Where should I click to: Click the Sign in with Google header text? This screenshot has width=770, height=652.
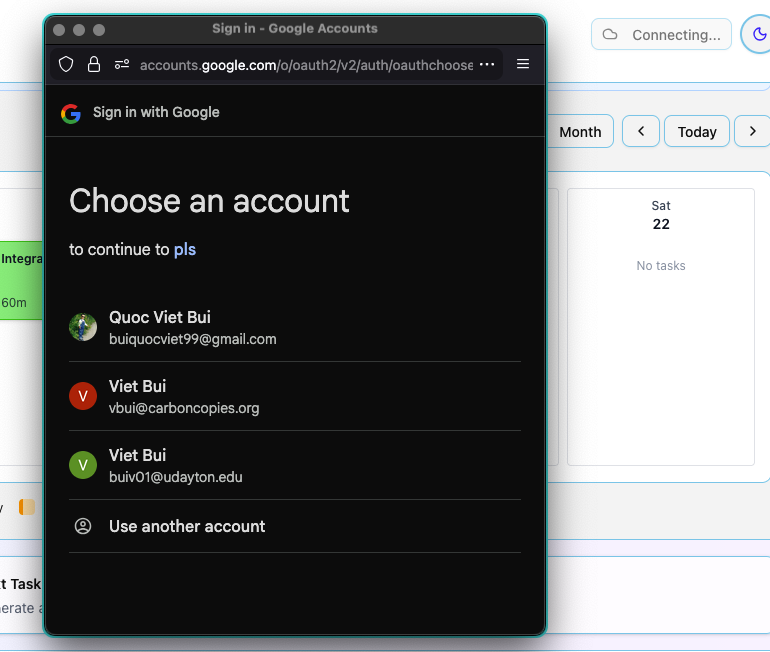click(156, 112)
